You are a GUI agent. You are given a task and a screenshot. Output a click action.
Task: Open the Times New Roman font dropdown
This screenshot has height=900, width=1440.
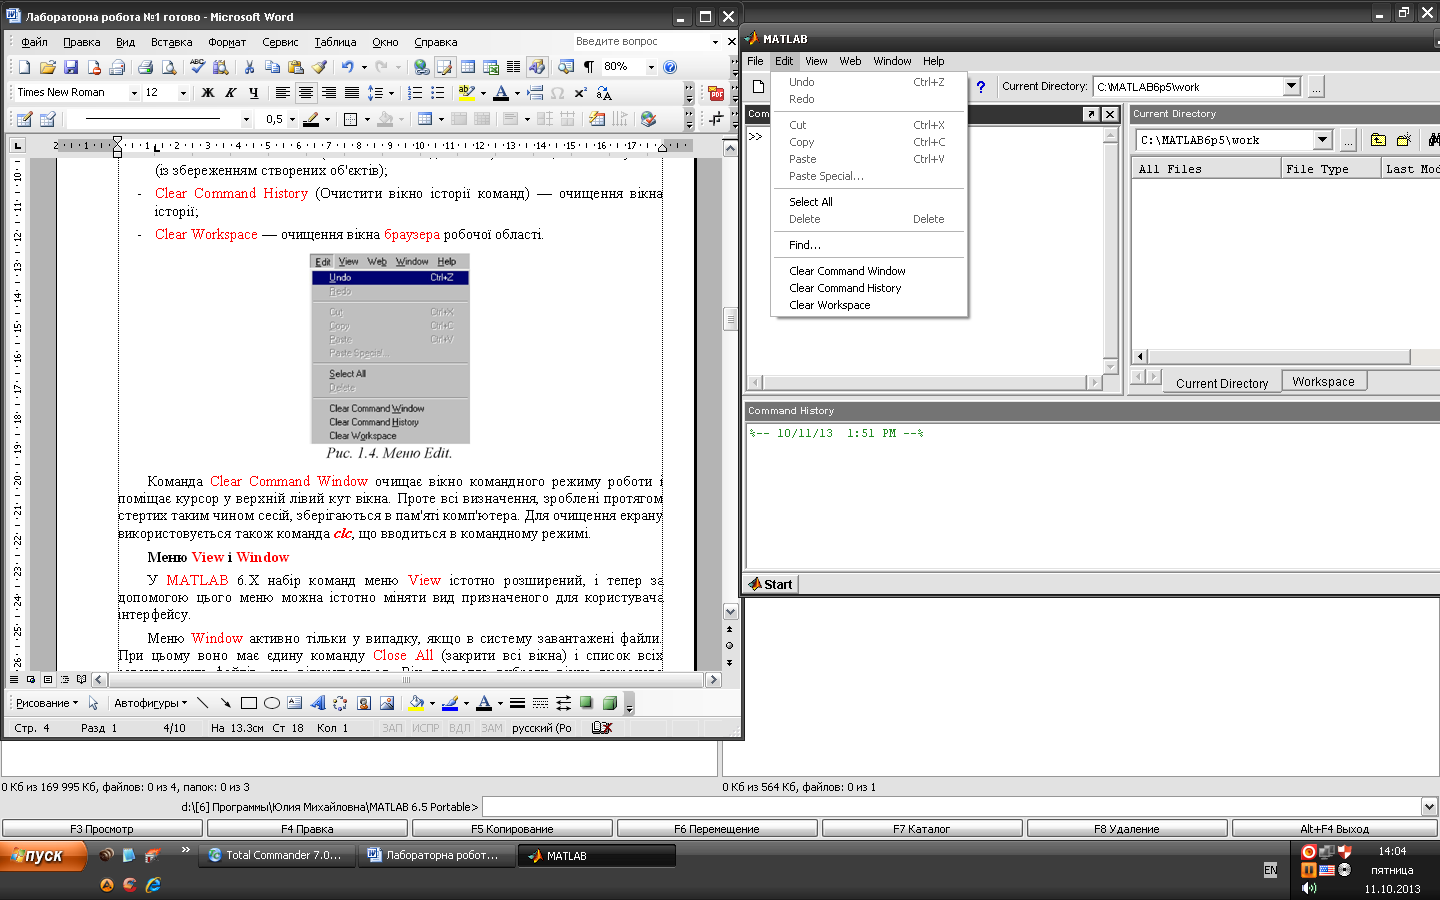click(134, 93)
